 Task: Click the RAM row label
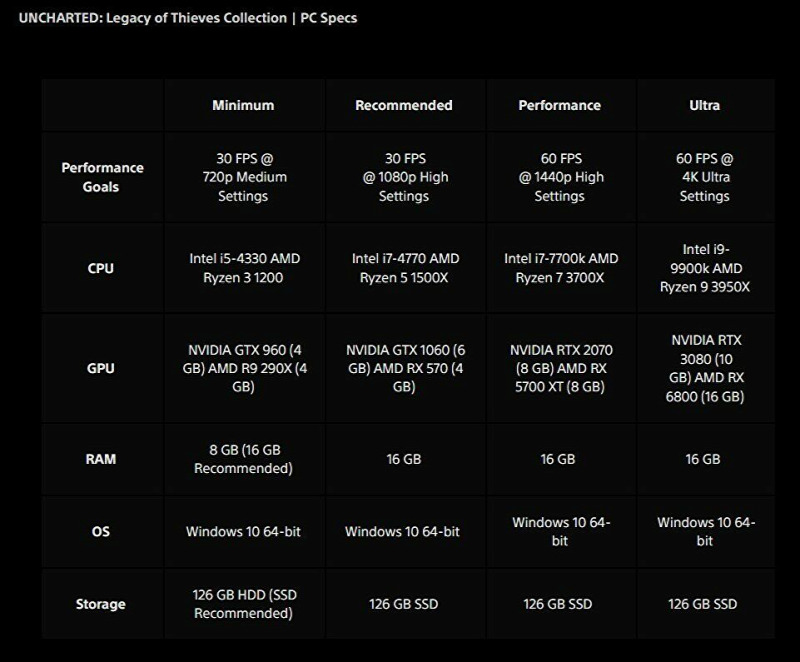coord(101,459)
